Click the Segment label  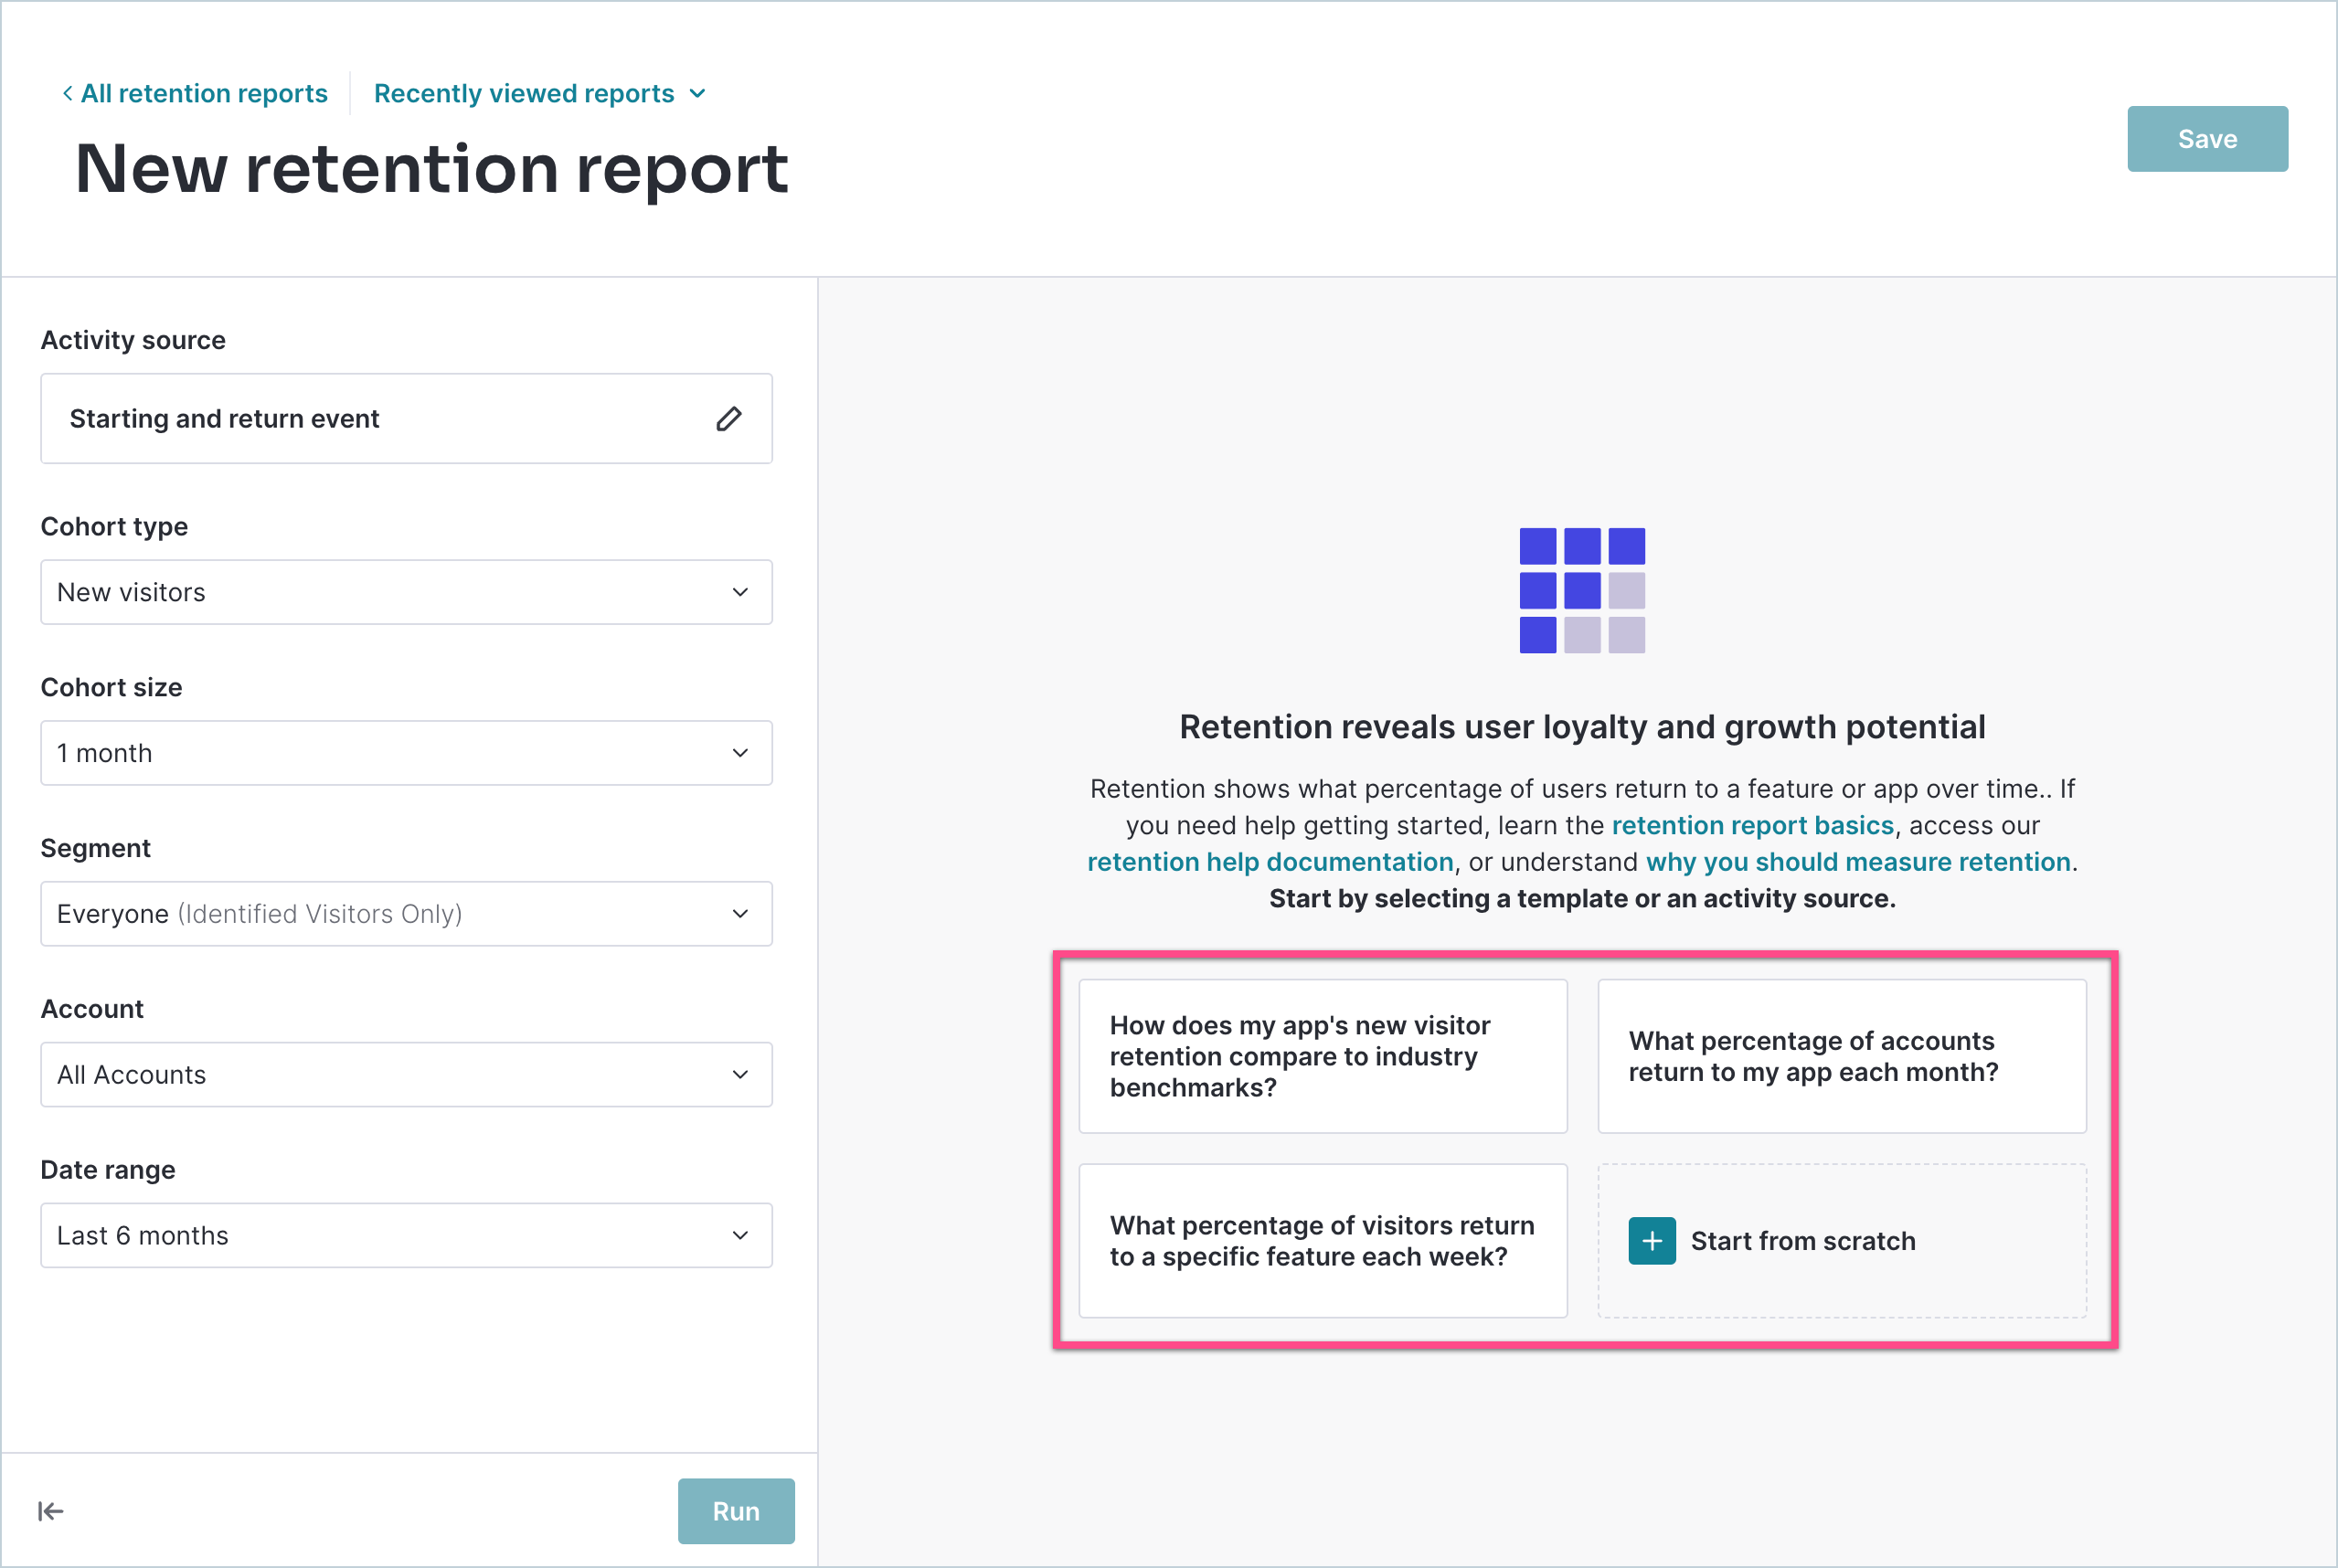[x=95, y=848]
